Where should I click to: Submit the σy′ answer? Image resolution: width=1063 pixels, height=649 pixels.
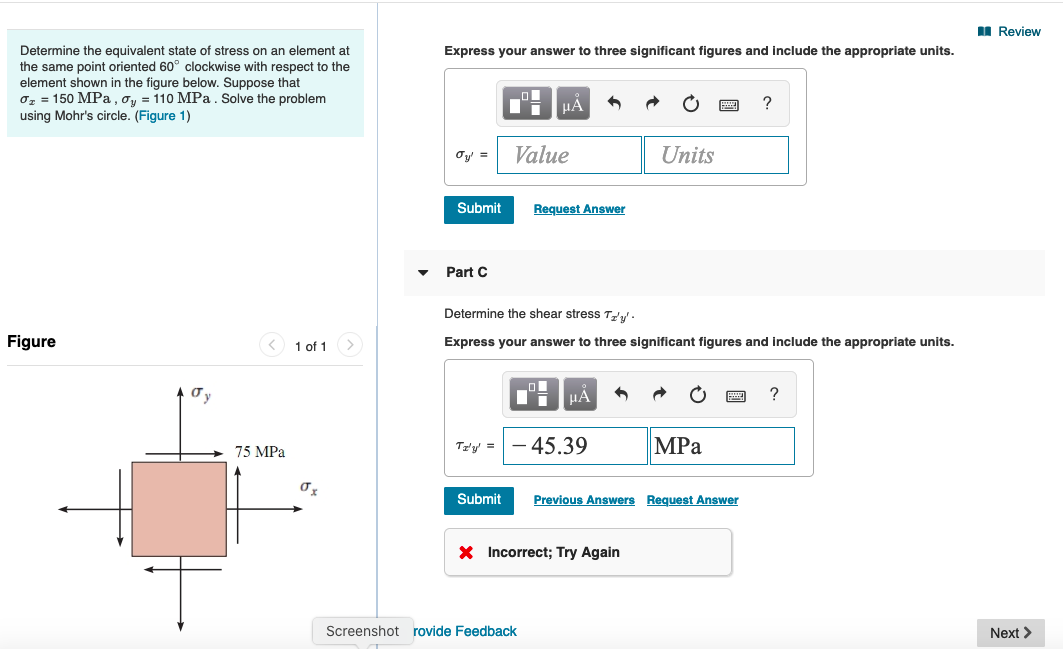point(478,209)
